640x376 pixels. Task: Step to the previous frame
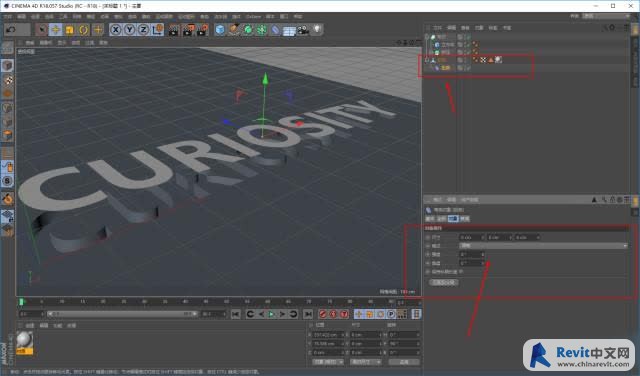pos(261,314)
